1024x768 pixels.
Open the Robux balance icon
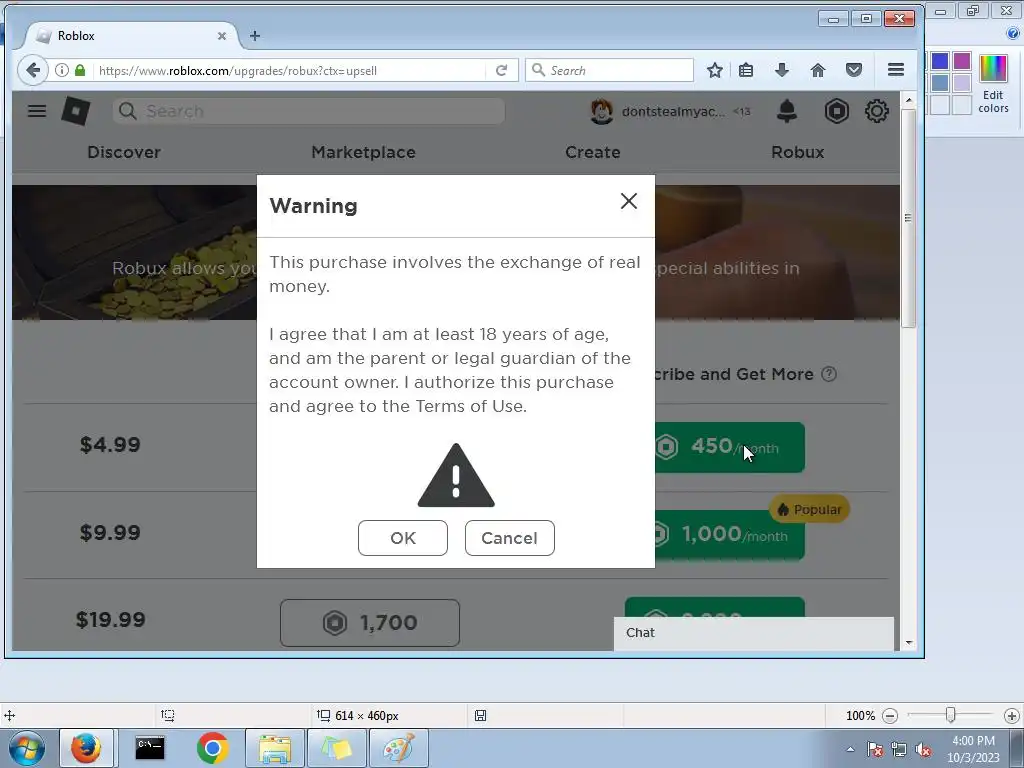[x=837, y=111]
